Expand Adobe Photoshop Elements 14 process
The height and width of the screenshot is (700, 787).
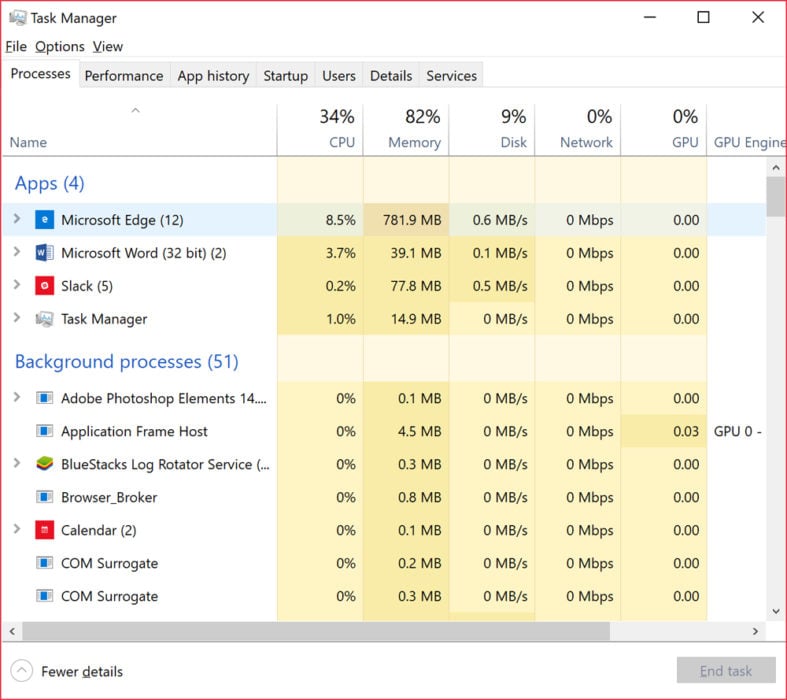(17, 397)
